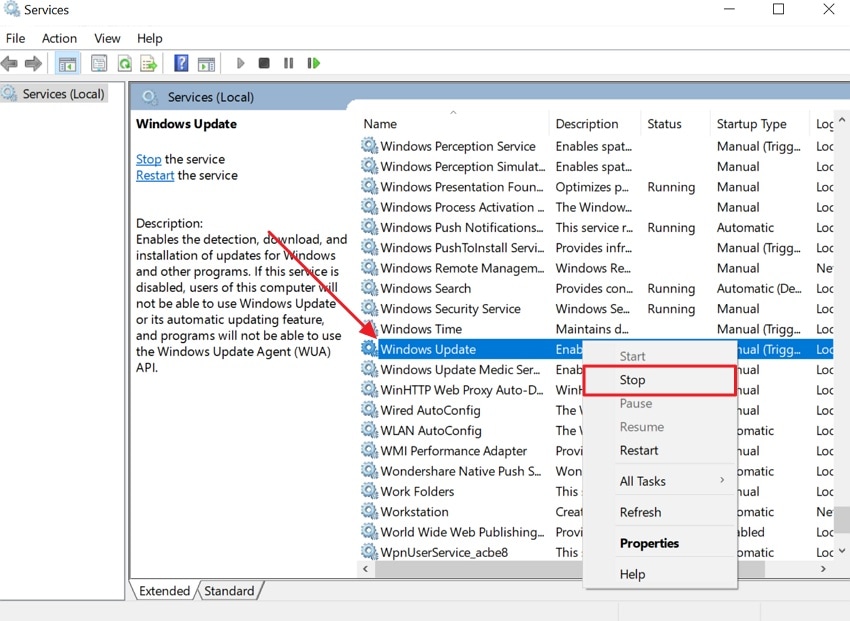Expand All Tasks submenu
Viewport: 850px width, 621px height.
[x=660, y=481]
